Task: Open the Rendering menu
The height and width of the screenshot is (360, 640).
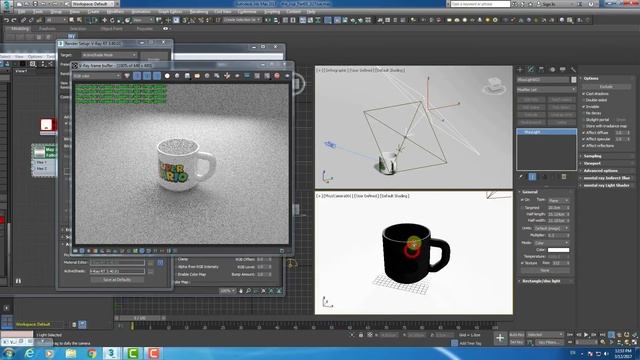Action: tap(199, 12)
